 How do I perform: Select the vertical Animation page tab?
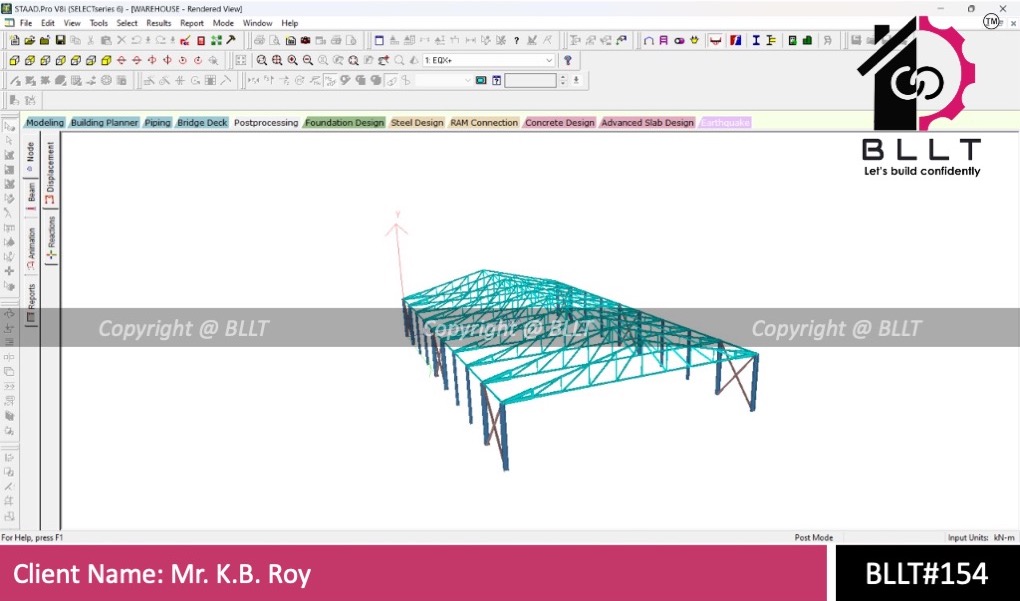tap(31, 248)
